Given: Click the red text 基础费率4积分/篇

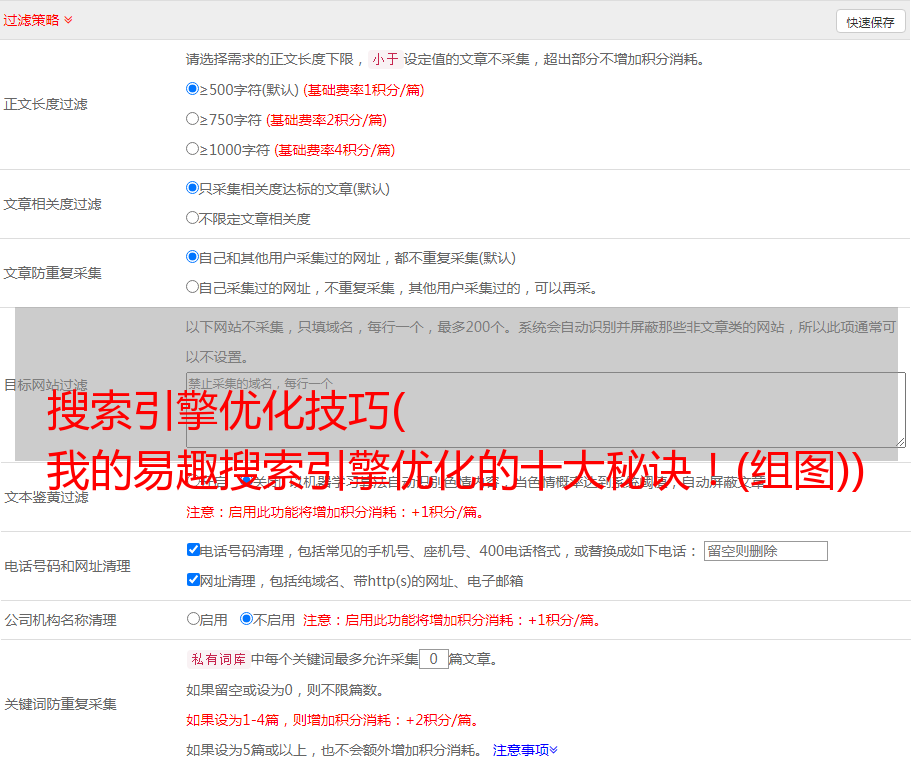Looking at the screenshot, I should pyautogui.click(x=334, y=150).
